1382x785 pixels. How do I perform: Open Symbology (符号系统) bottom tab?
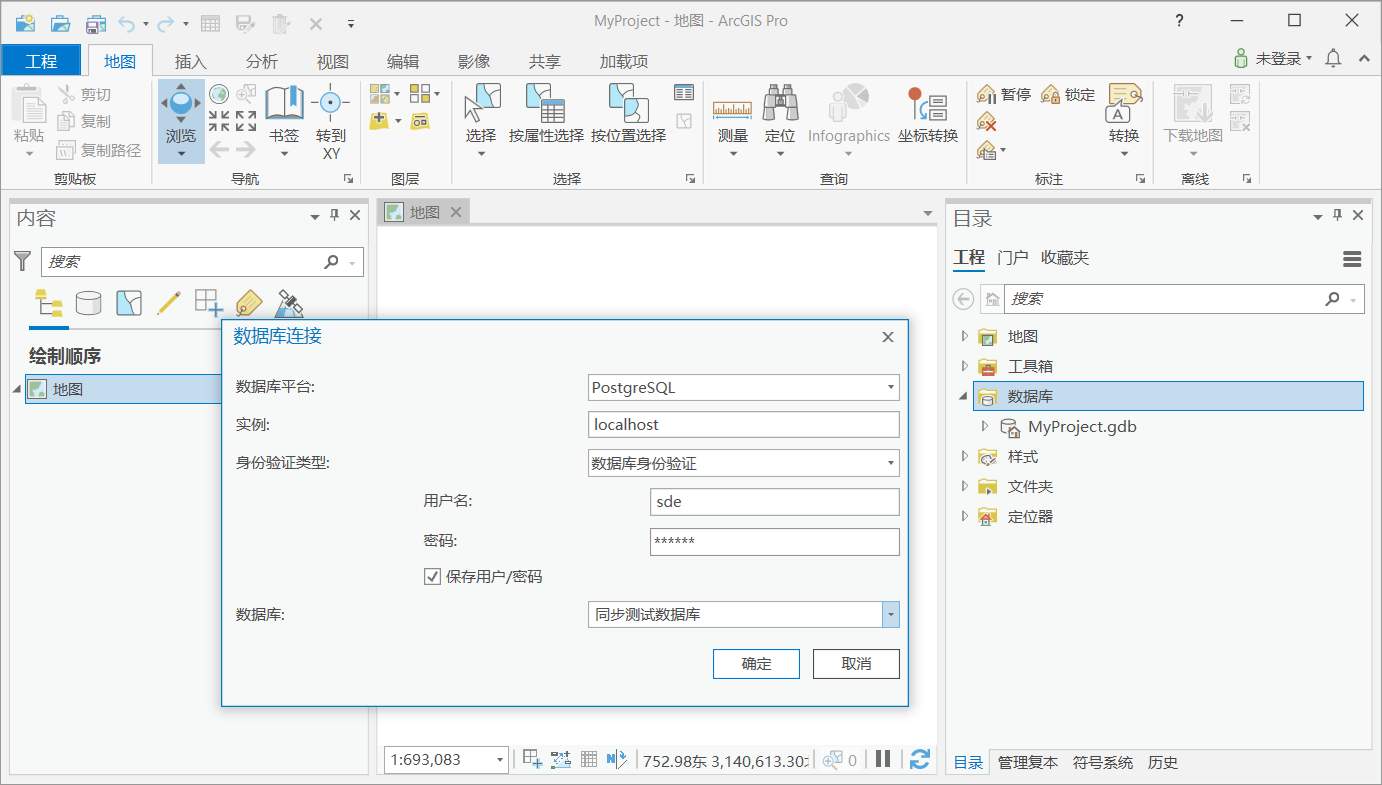coord(1103,762)
